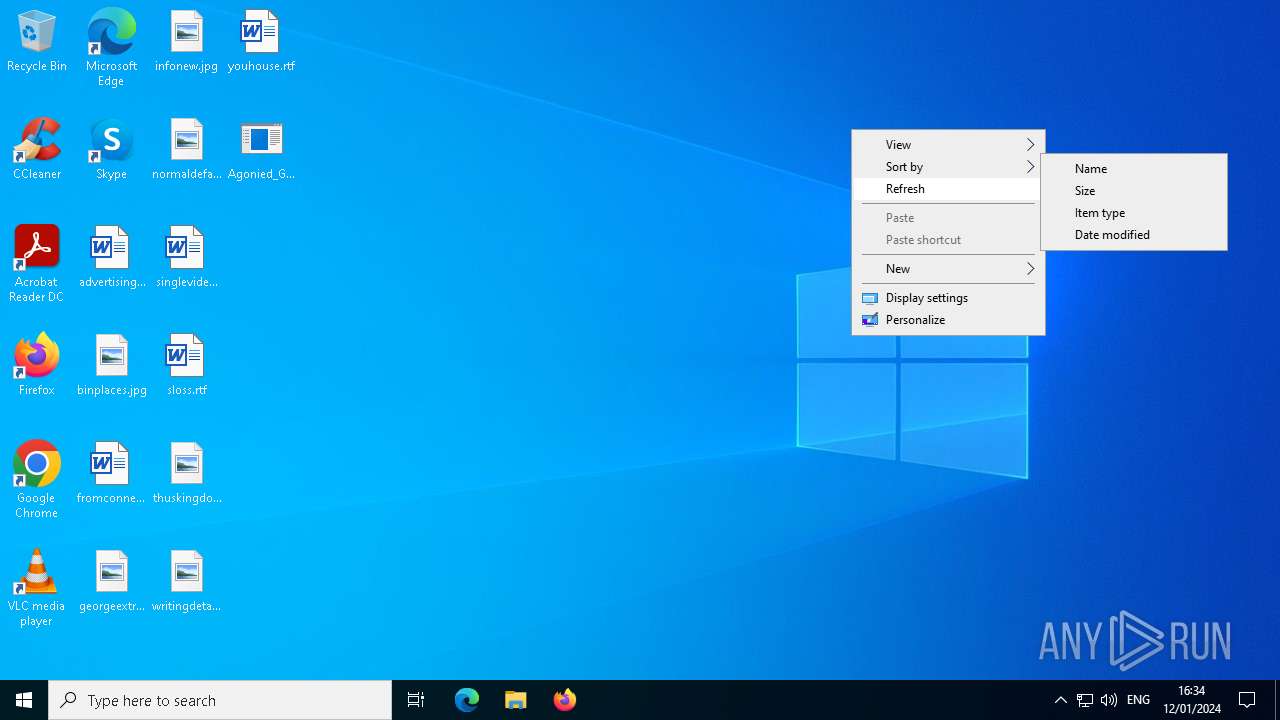Viewport: 1280px width, 720px height.
Task: Open Display settings from context menu
Action: [x=948, y=298]
